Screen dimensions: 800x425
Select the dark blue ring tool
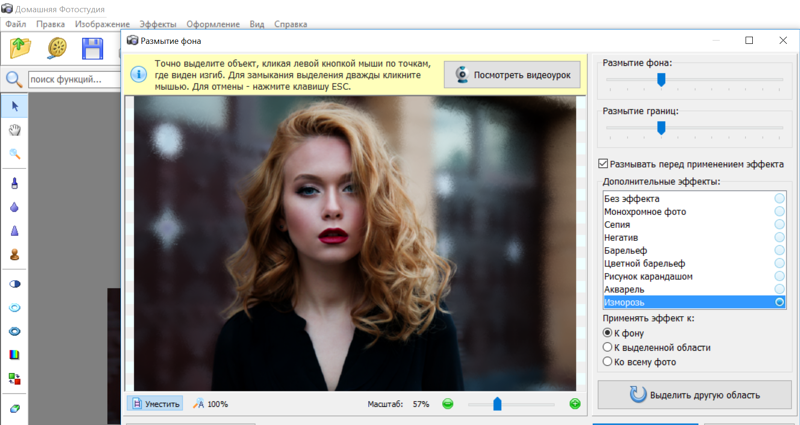(x=15, y=331)
